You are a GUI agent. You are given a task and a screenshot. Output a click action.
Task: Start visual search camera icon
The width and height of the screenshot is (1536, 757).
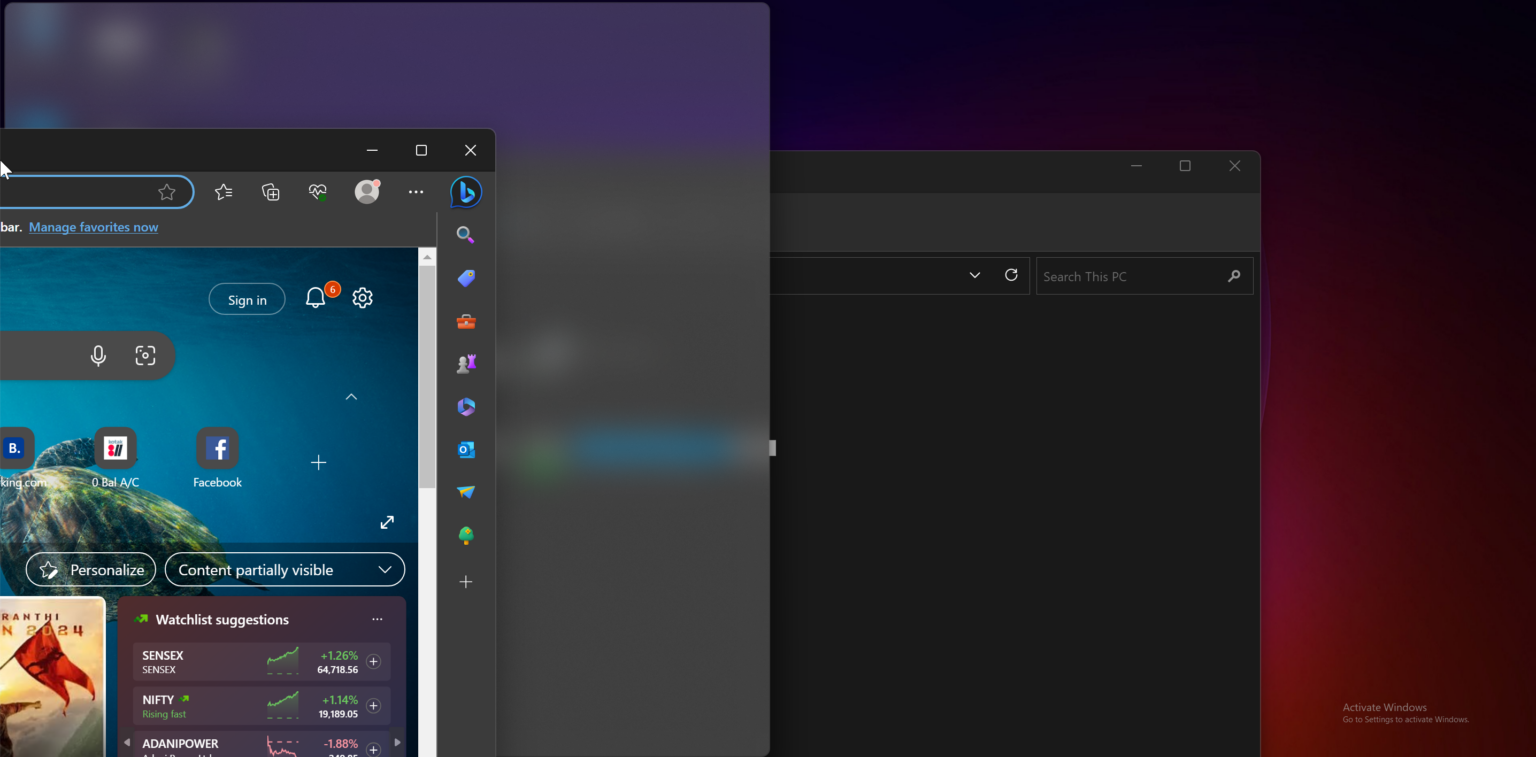(146, 355)
